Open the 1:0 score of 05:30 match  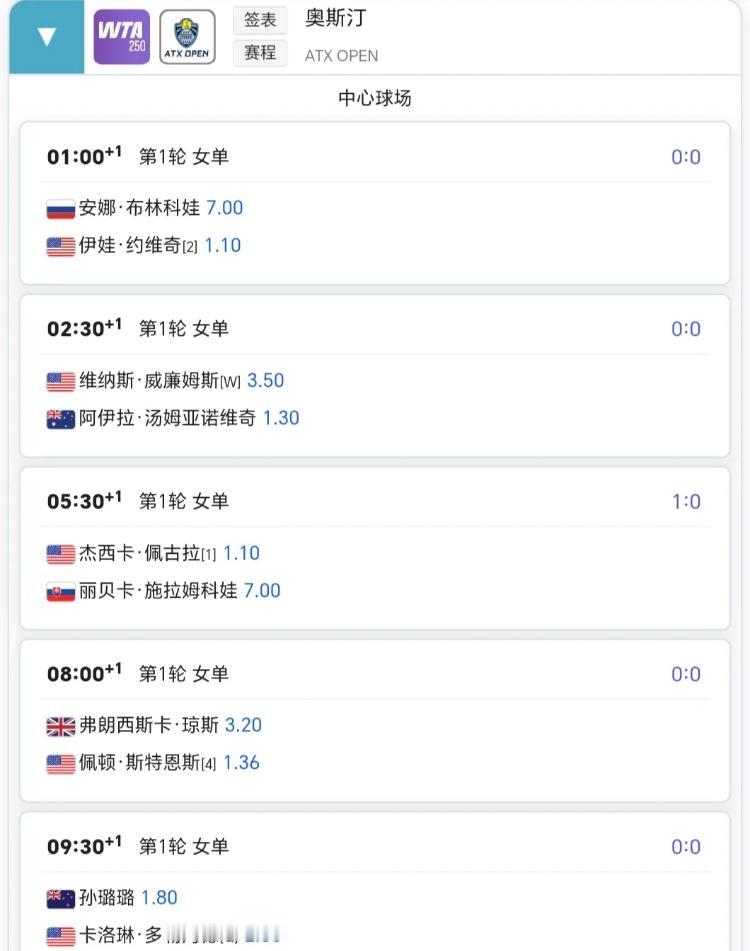tap(686, 502)
